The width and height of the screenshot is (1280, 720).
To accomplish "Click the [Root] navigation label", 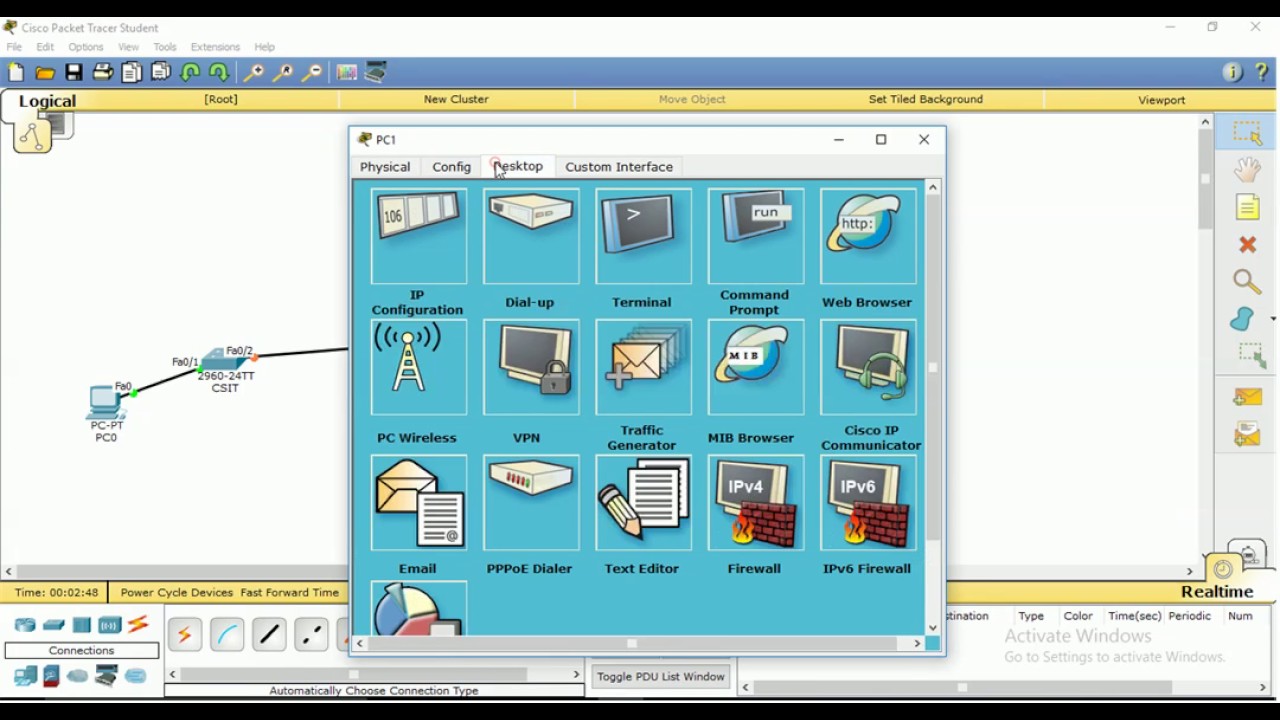I will (x=221, y=99).
